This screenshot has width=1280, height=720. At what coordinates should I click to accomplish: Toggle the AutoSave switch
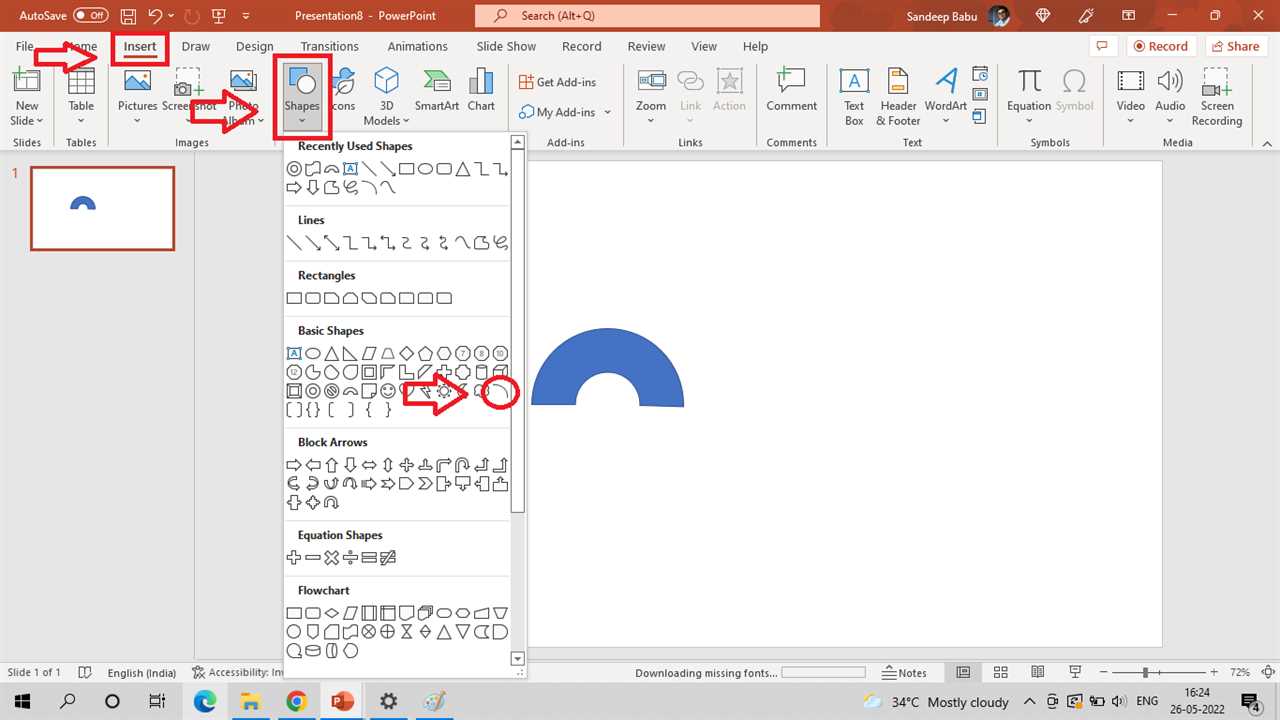tap(91, 16)
